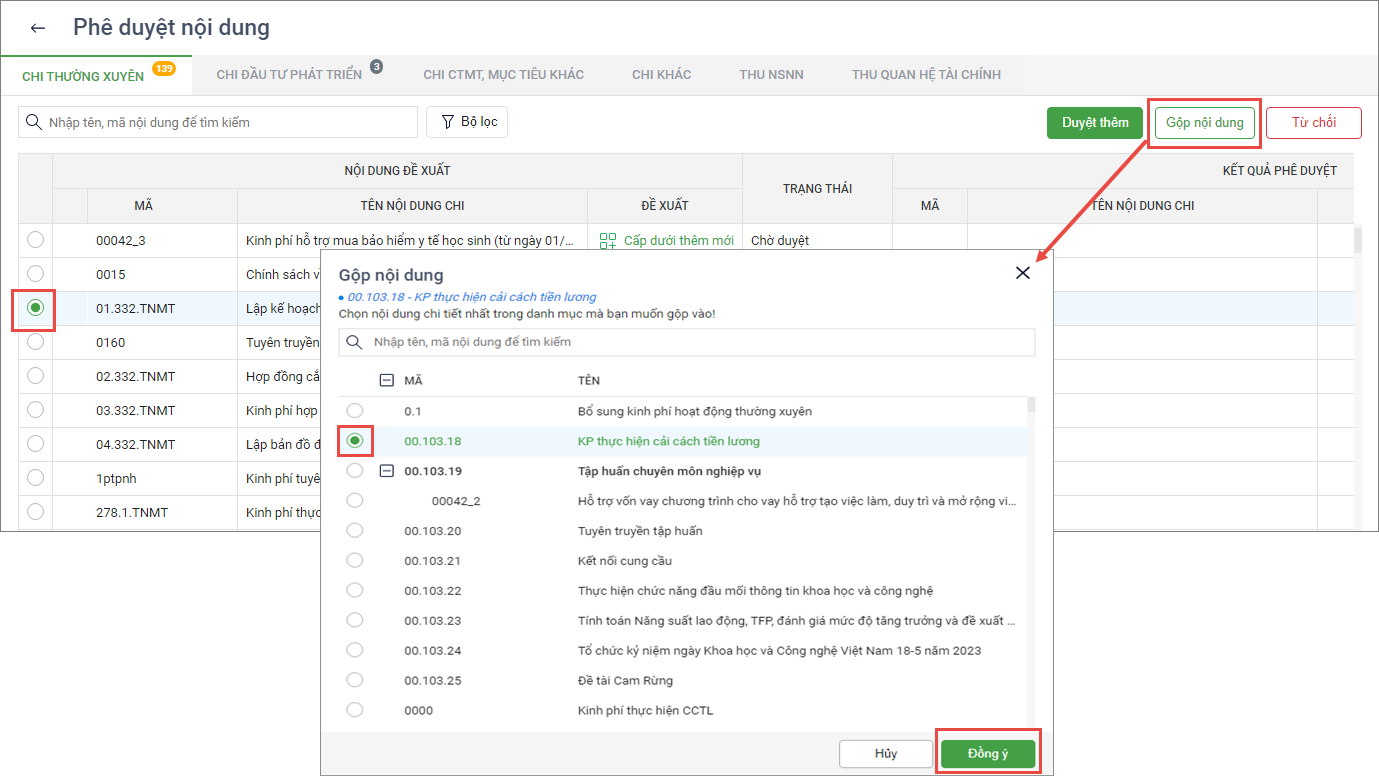Click the dialog search input field
Viewport: 1379px width, 779px height.
point(700,342)
